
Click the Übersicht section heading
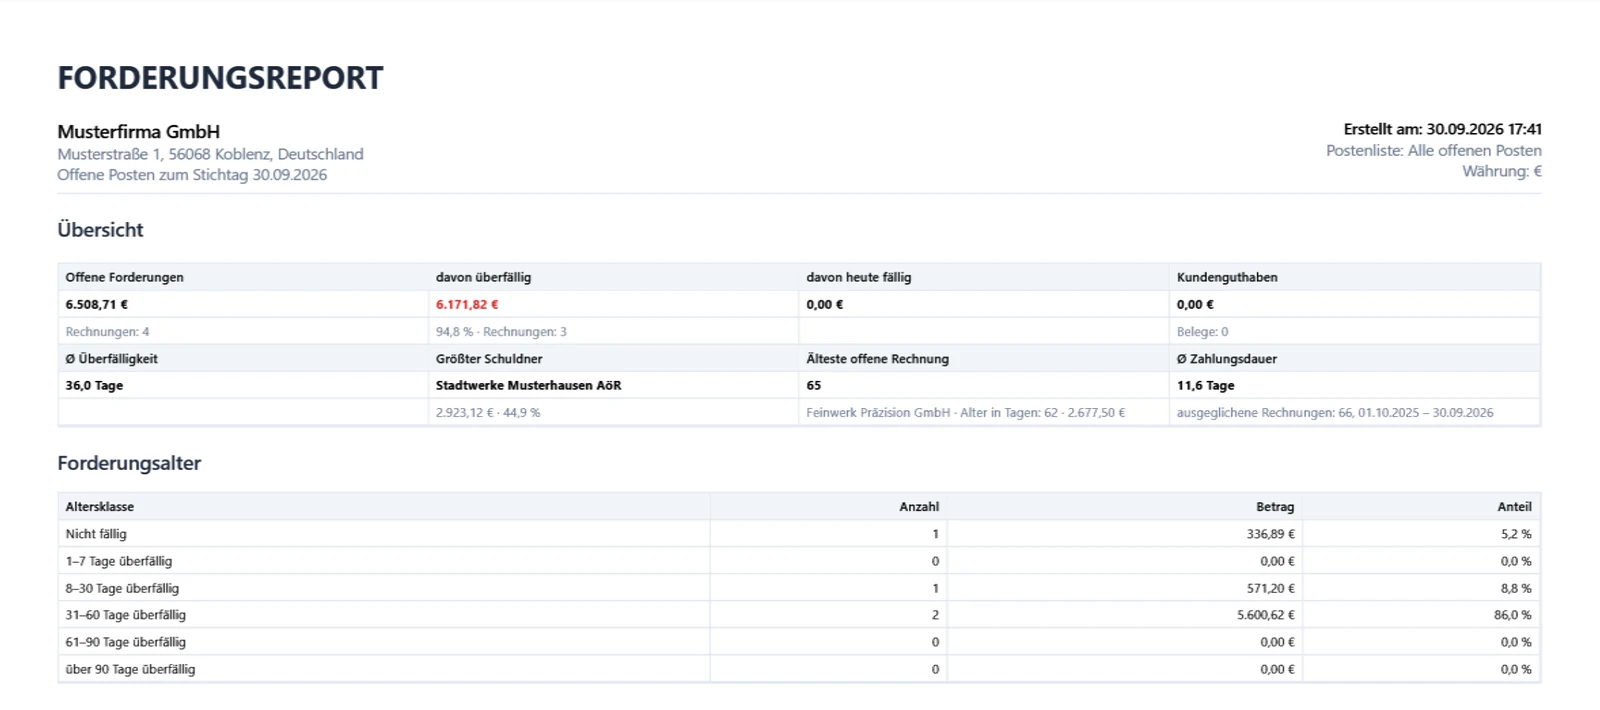tap(100, 230)
